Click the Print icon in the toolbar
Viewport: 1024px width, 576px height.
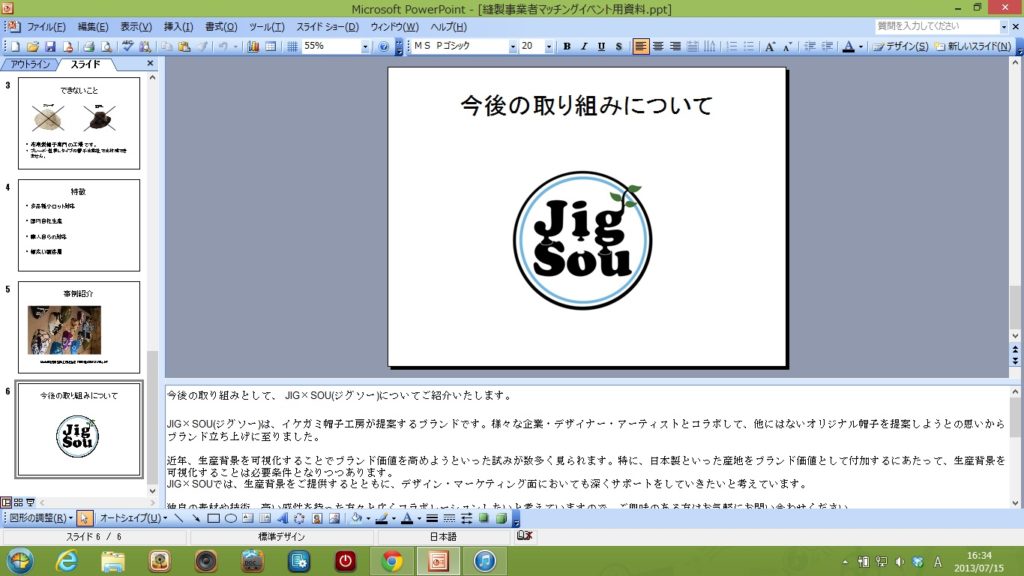click(88, 47)
